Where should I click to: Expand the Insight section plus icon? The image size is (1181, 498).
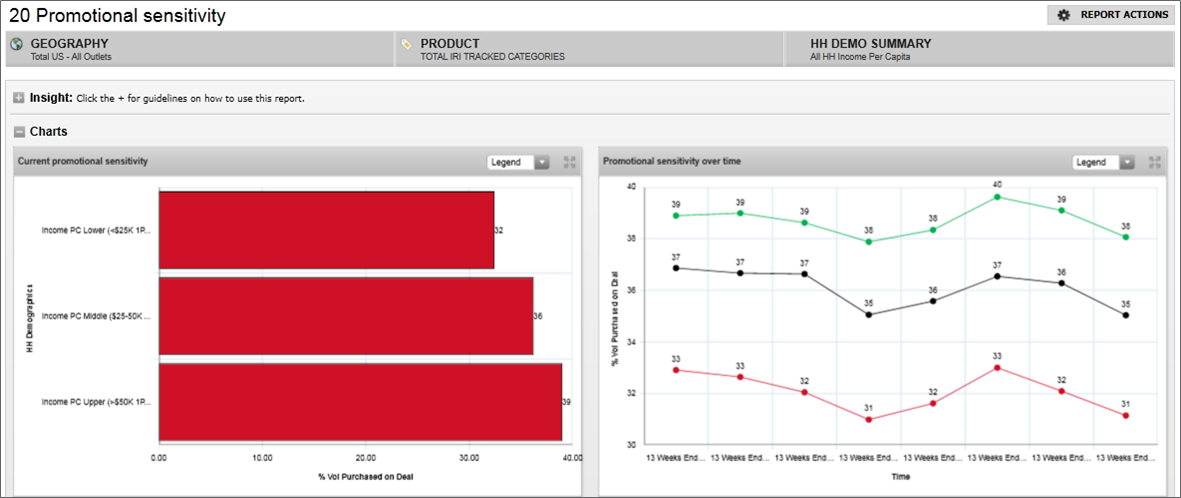click(19, 98)
